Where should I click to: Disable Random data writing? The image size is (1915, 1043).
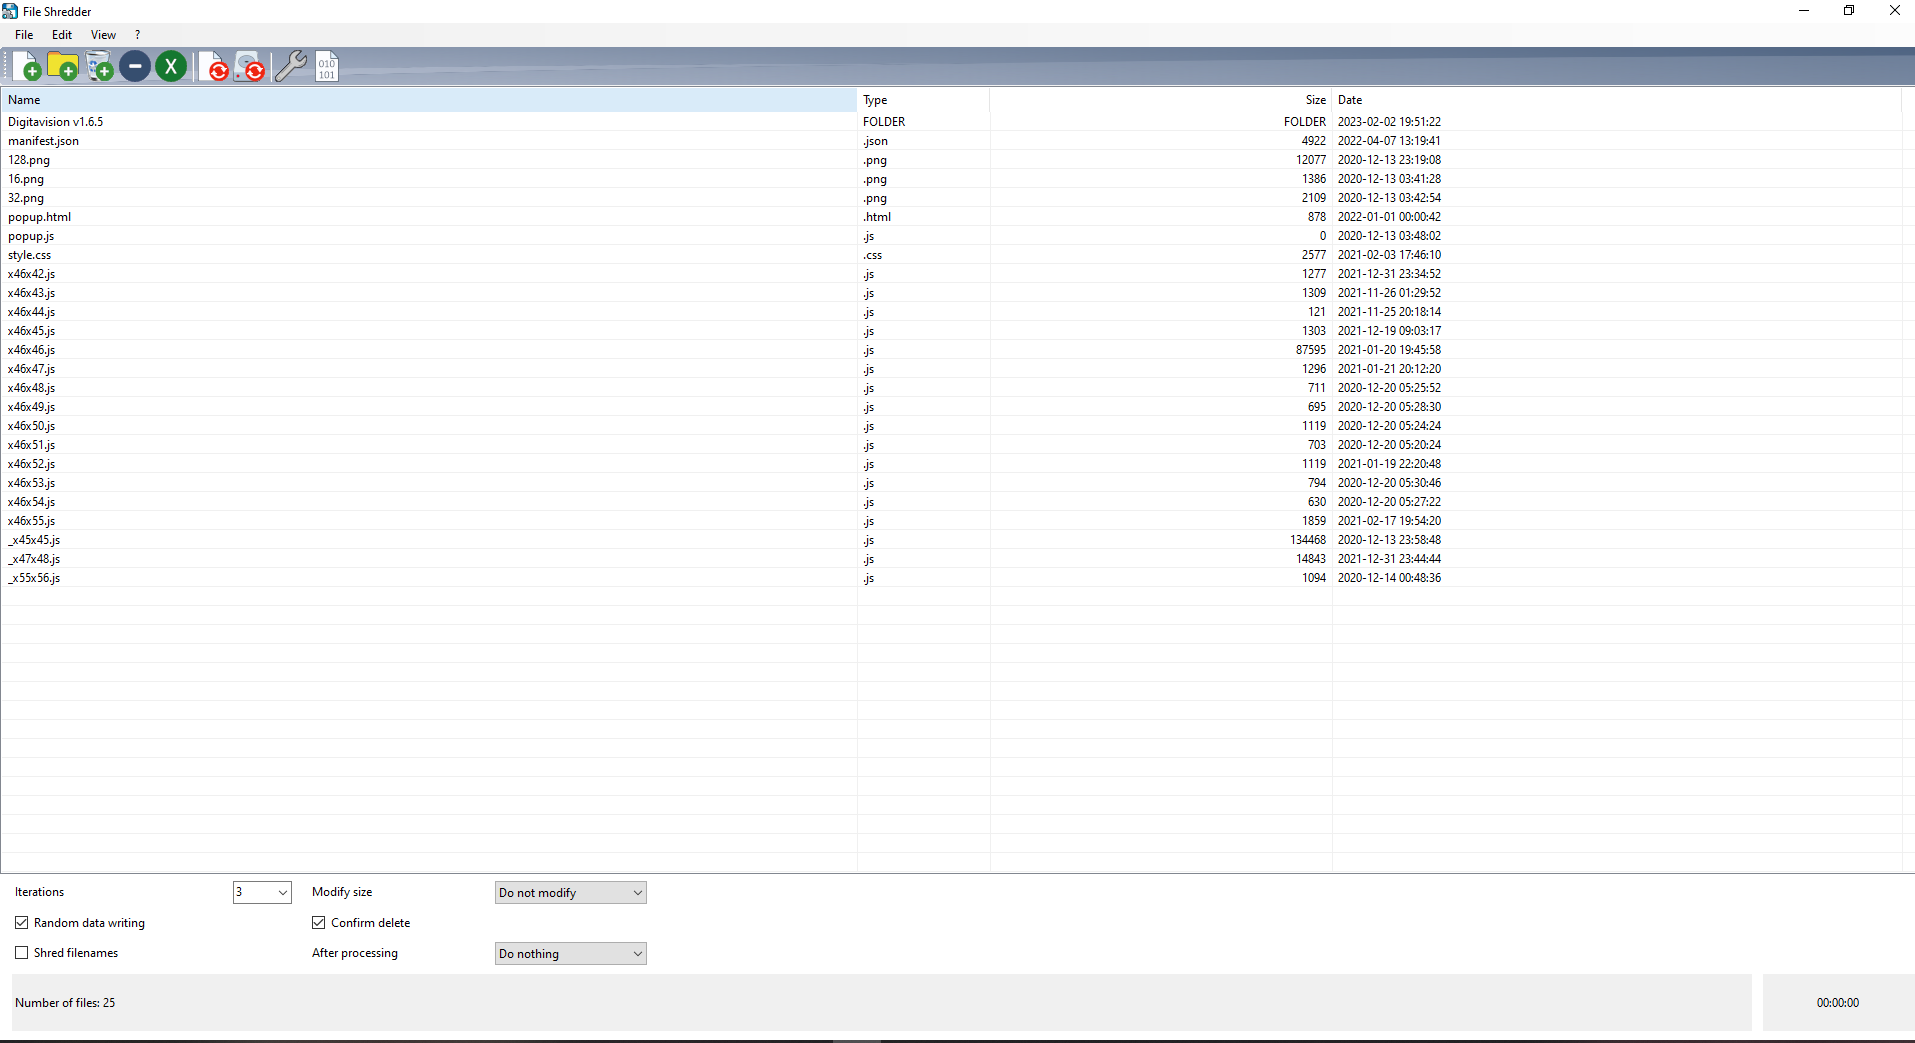[x=21, y=922]
